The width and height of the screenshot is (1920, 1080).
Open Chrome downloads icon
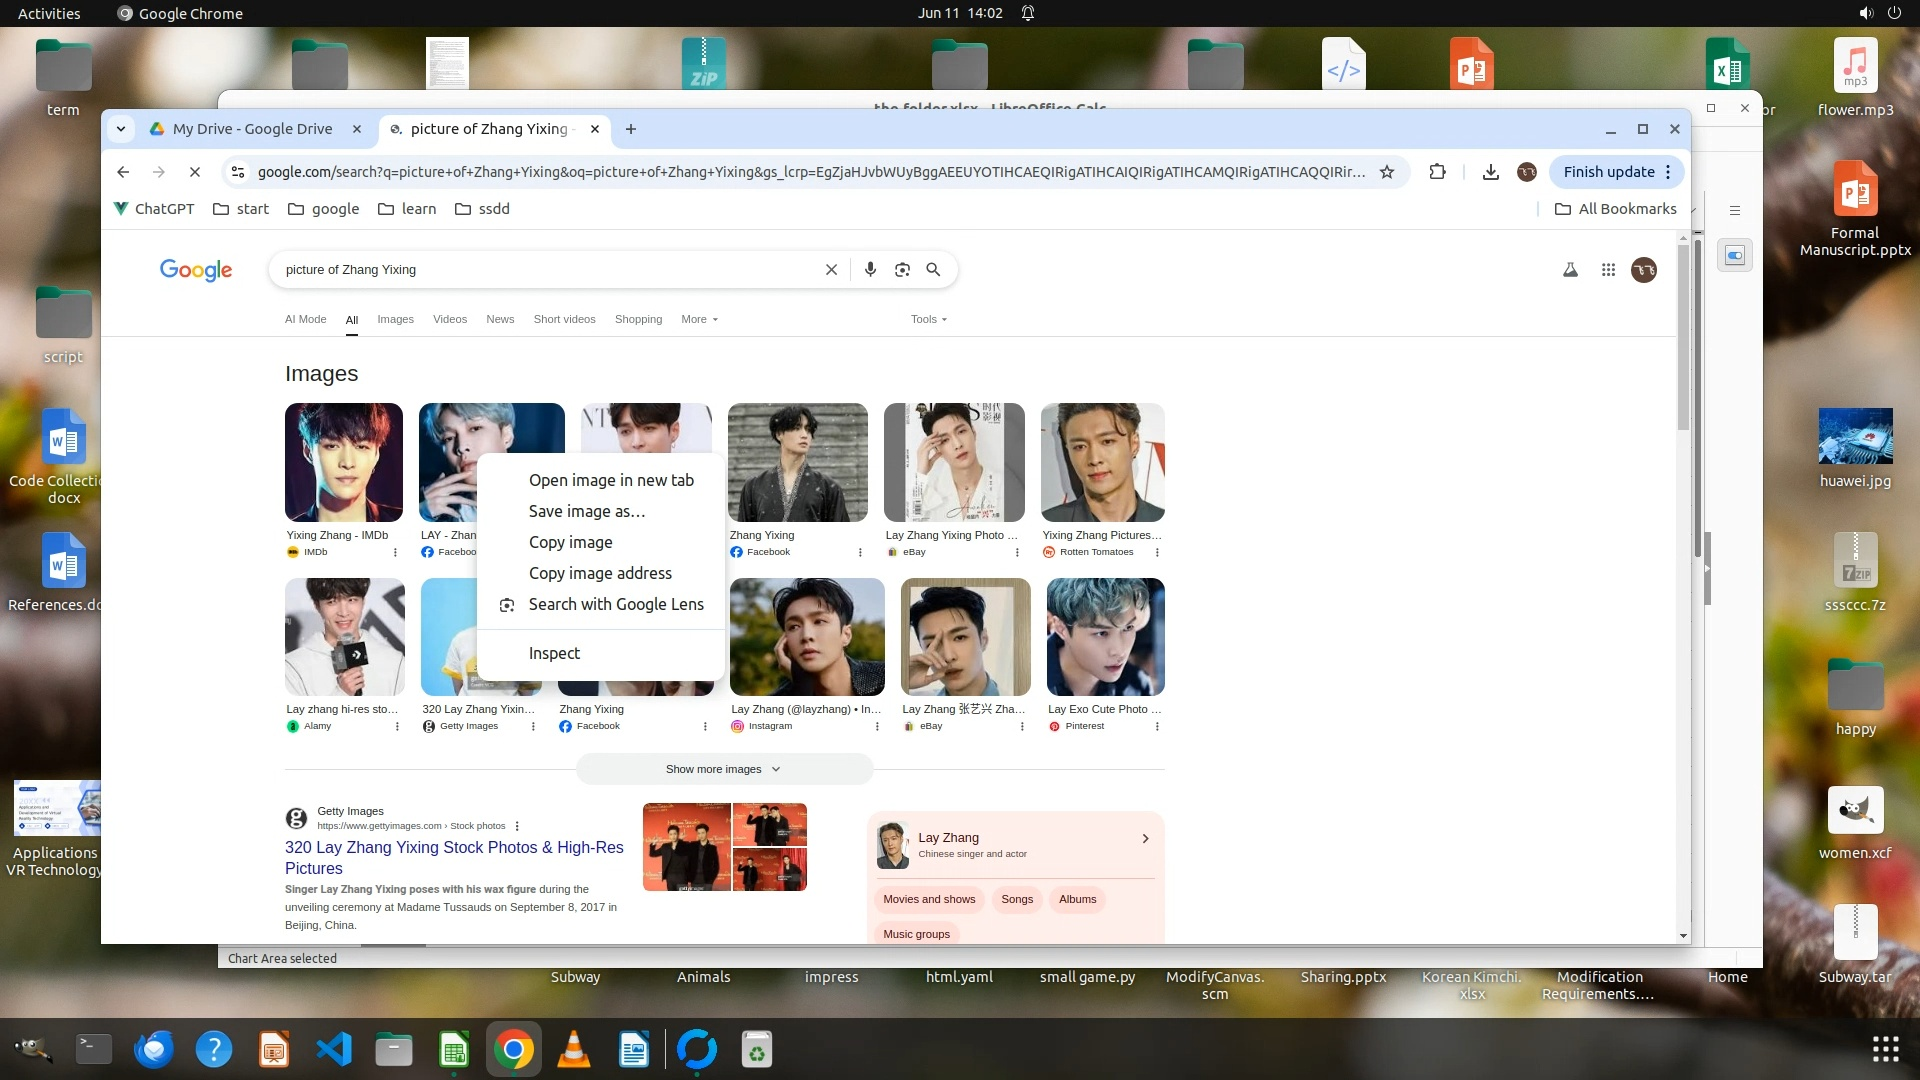(1490, 172)
